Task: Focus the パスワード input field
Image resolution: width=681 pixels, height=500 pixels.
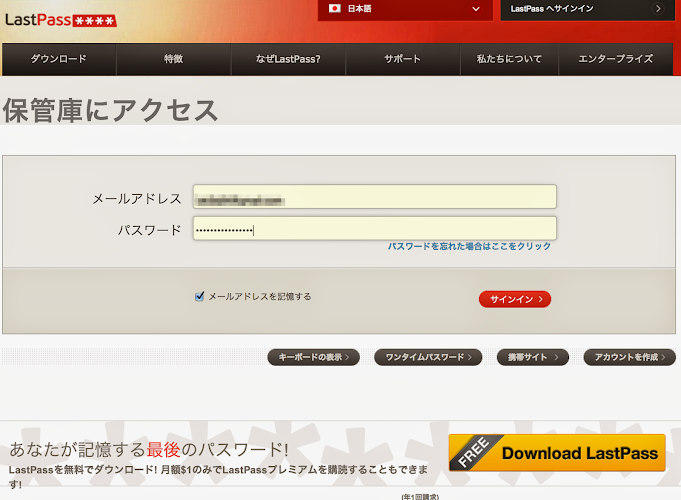Action: 375,228
